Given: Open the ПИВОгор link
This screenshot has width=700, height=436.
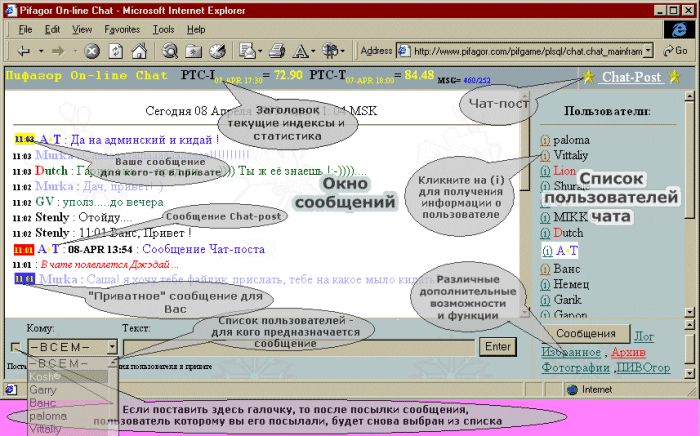Looking at the screenshot, I should (643, 368).
